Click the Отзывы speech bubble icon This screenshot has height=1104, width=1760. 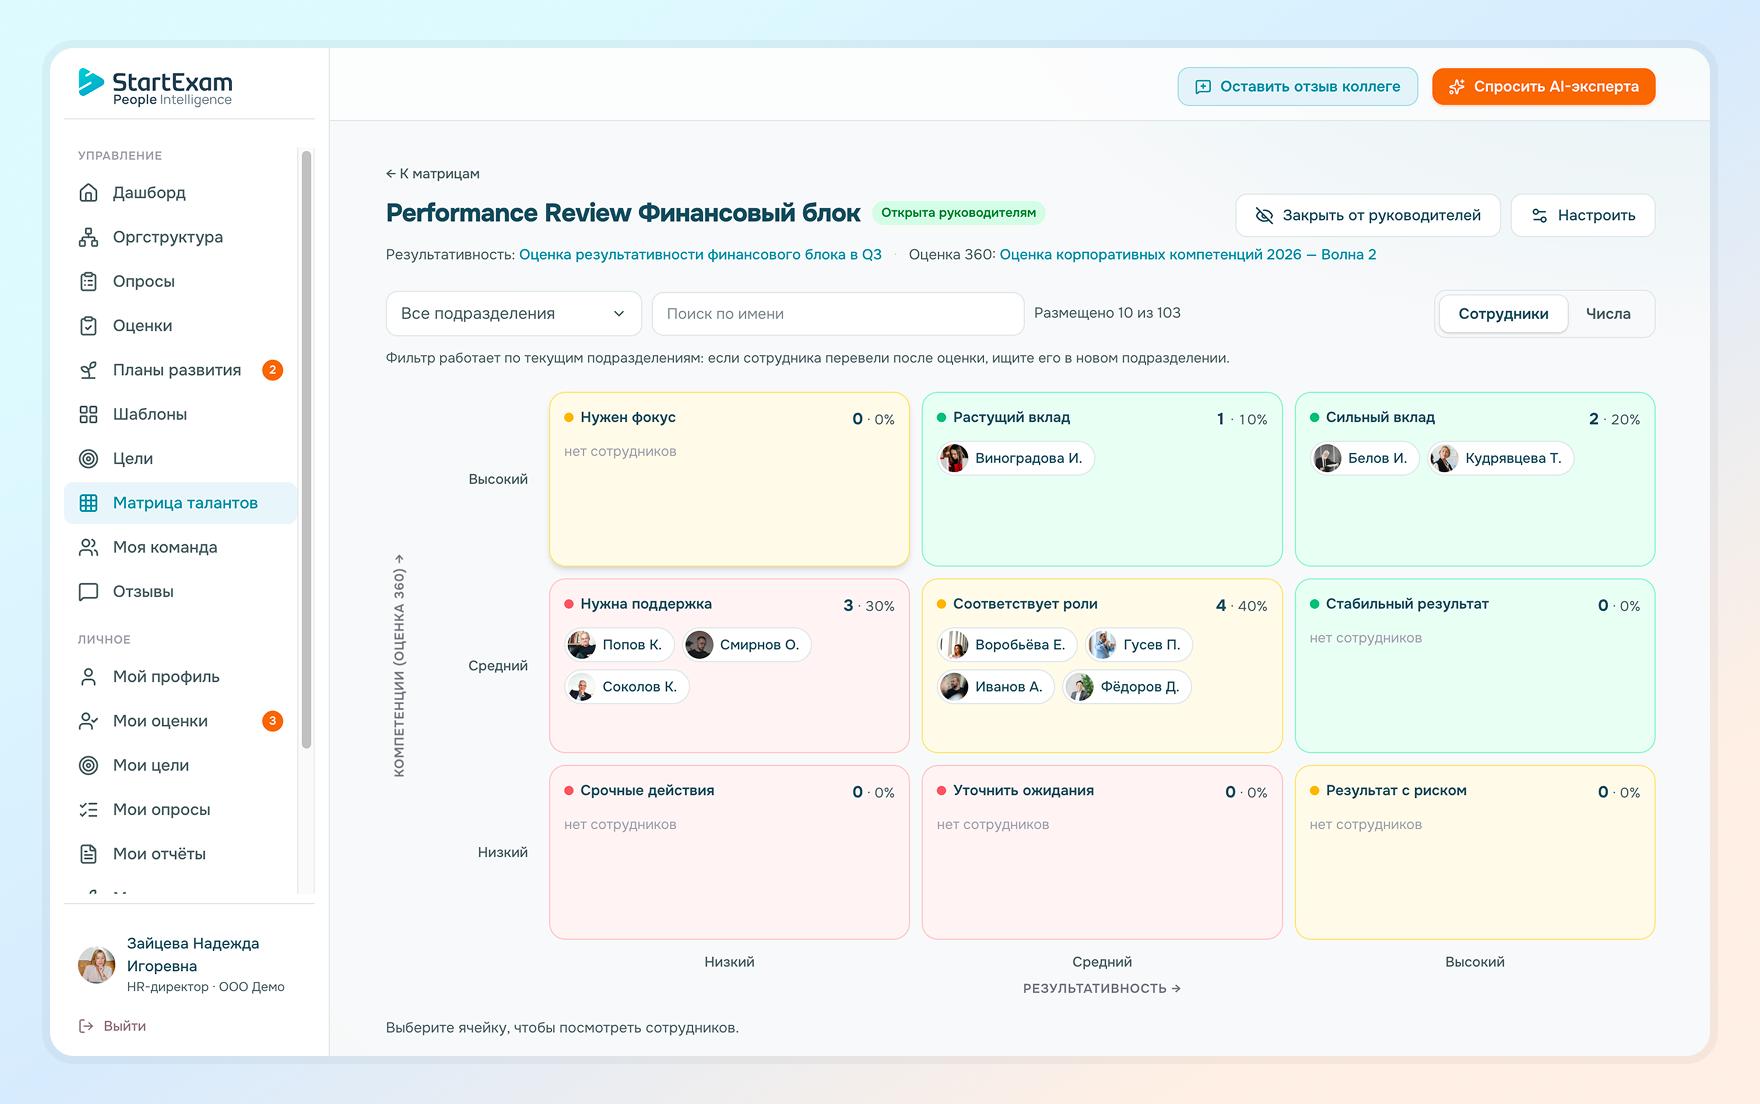click(x=89, y=591)
